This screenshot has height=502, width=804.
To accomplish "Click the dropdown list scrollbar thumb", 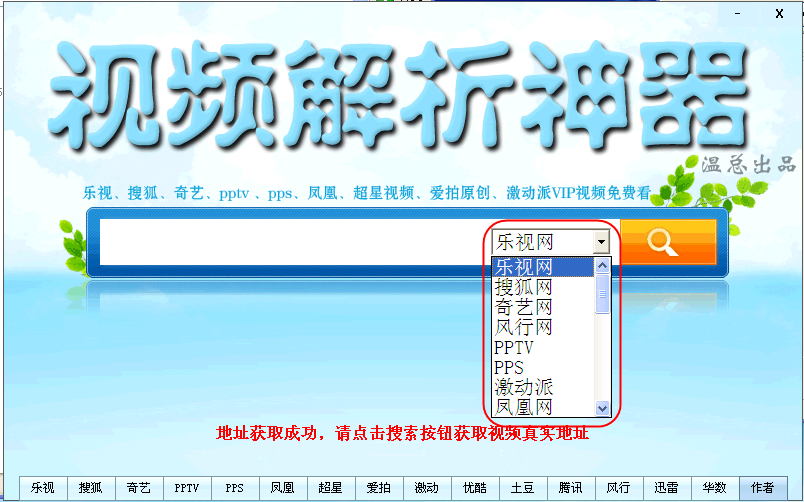I will click(x=602, y=293).
